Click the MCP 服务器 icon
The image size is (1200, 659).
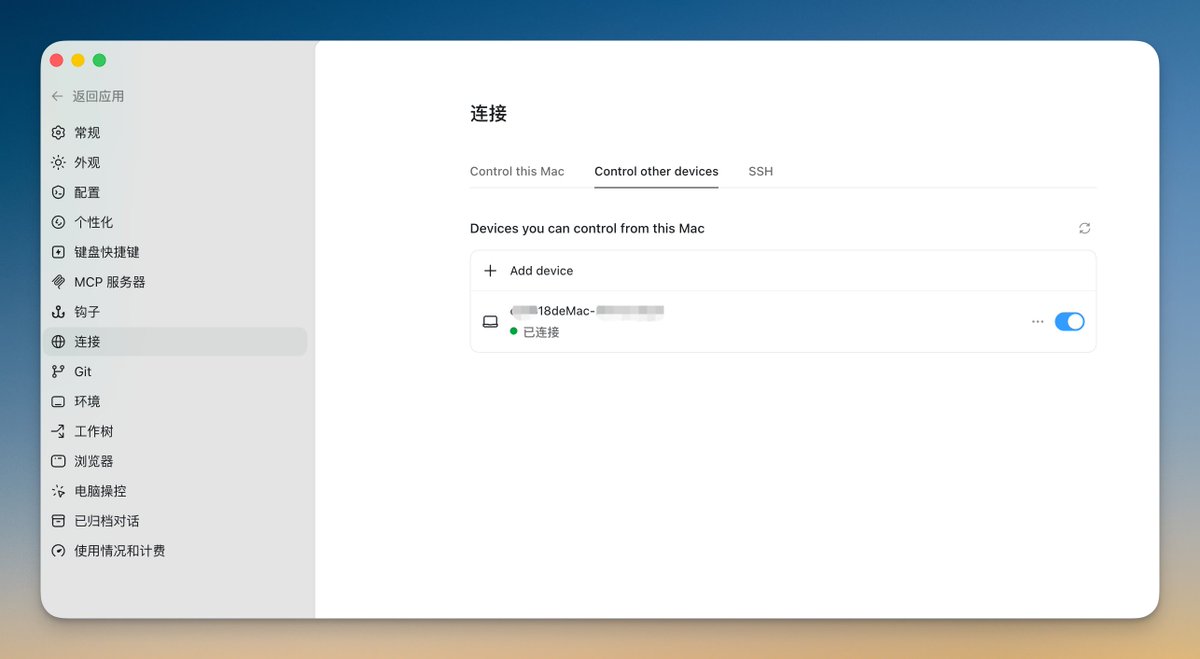(x=58, y=282)
